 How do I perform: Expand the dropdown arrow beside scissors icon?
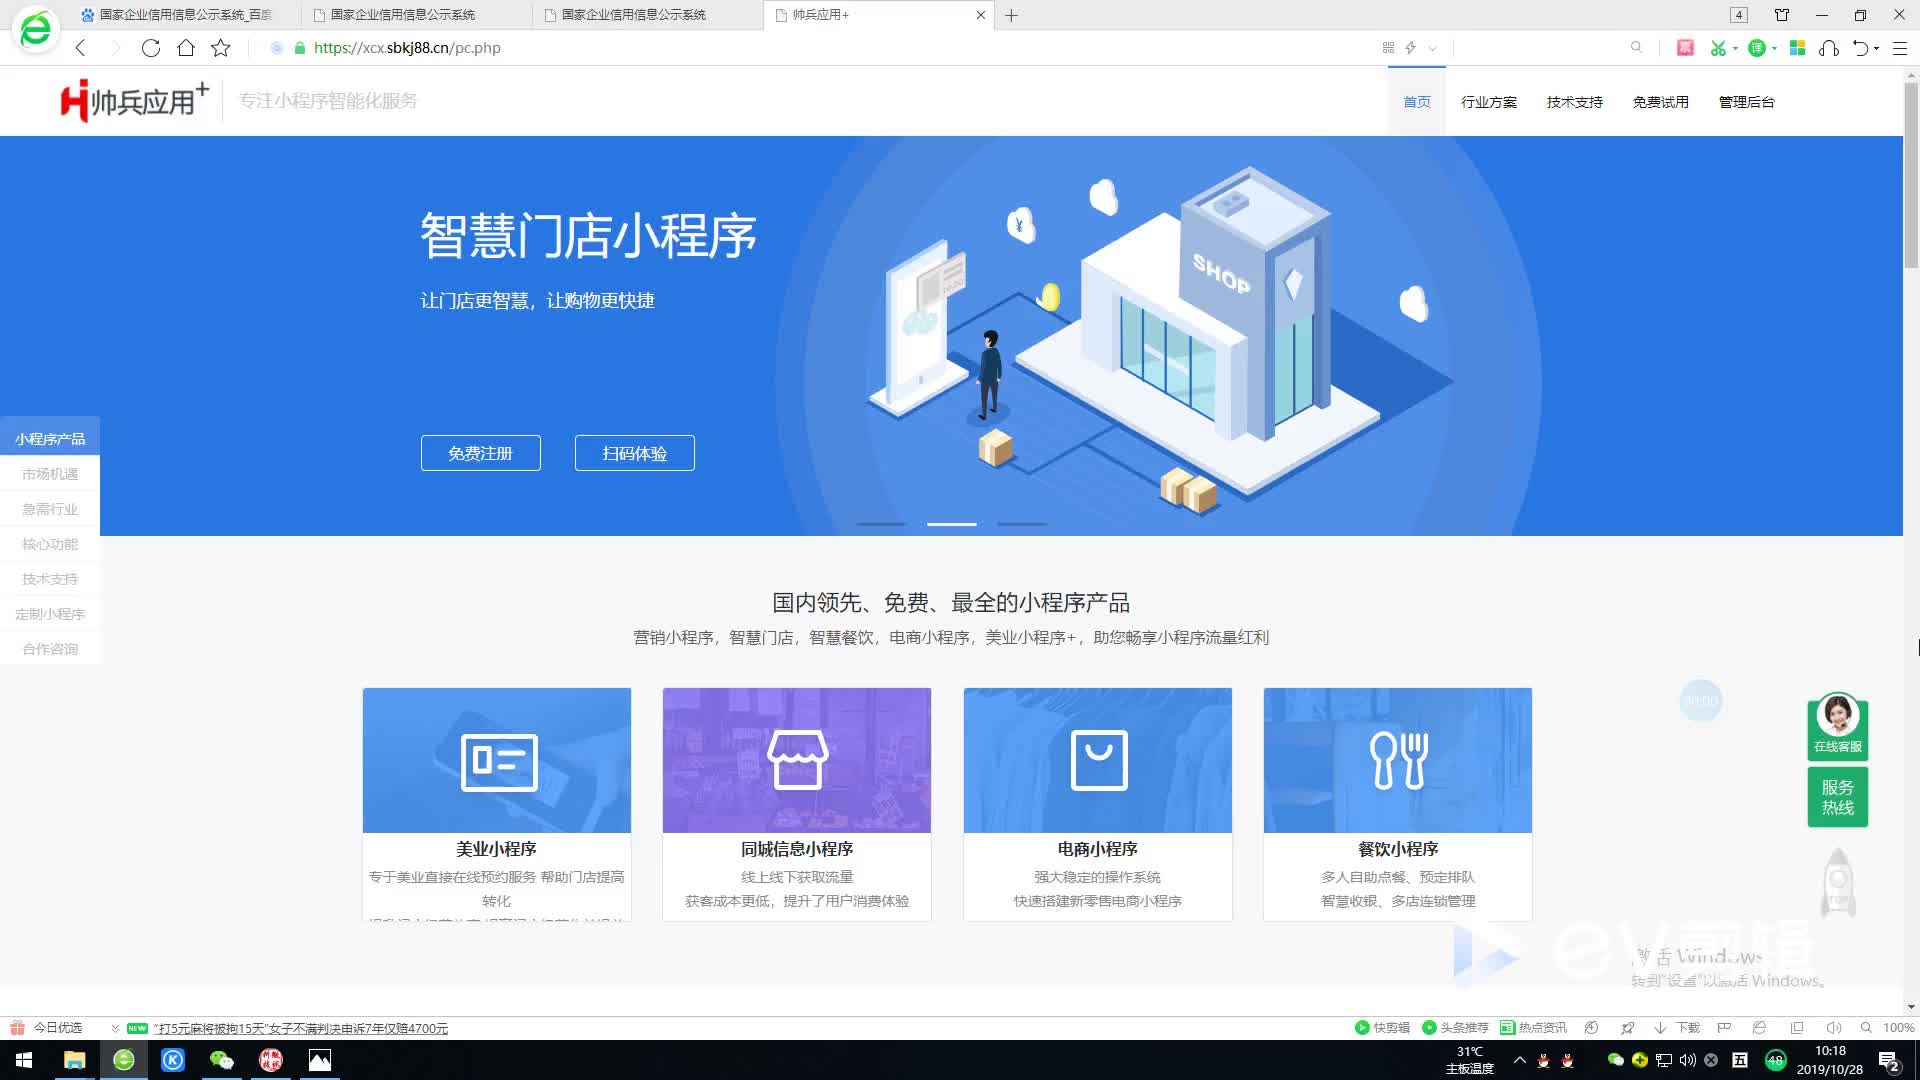point(1735,48)
